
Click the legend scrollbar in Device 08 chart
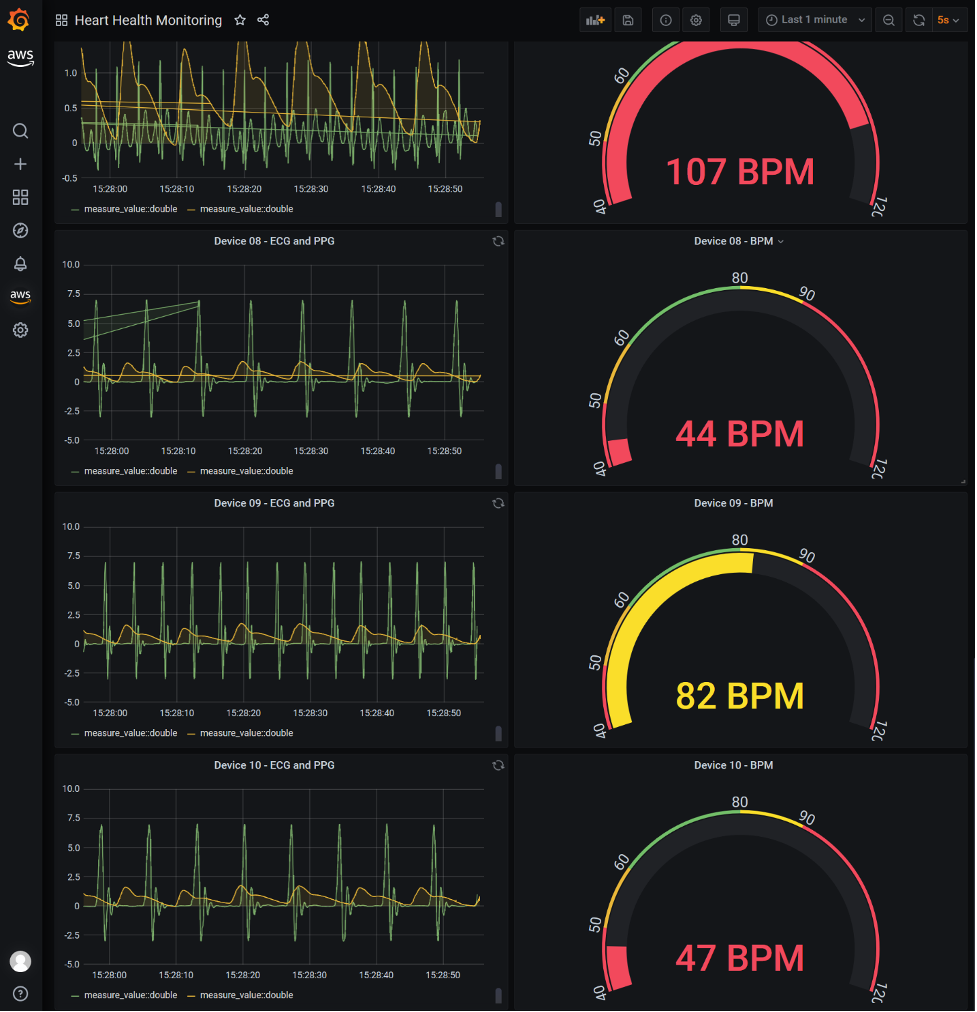pos(499,472)
